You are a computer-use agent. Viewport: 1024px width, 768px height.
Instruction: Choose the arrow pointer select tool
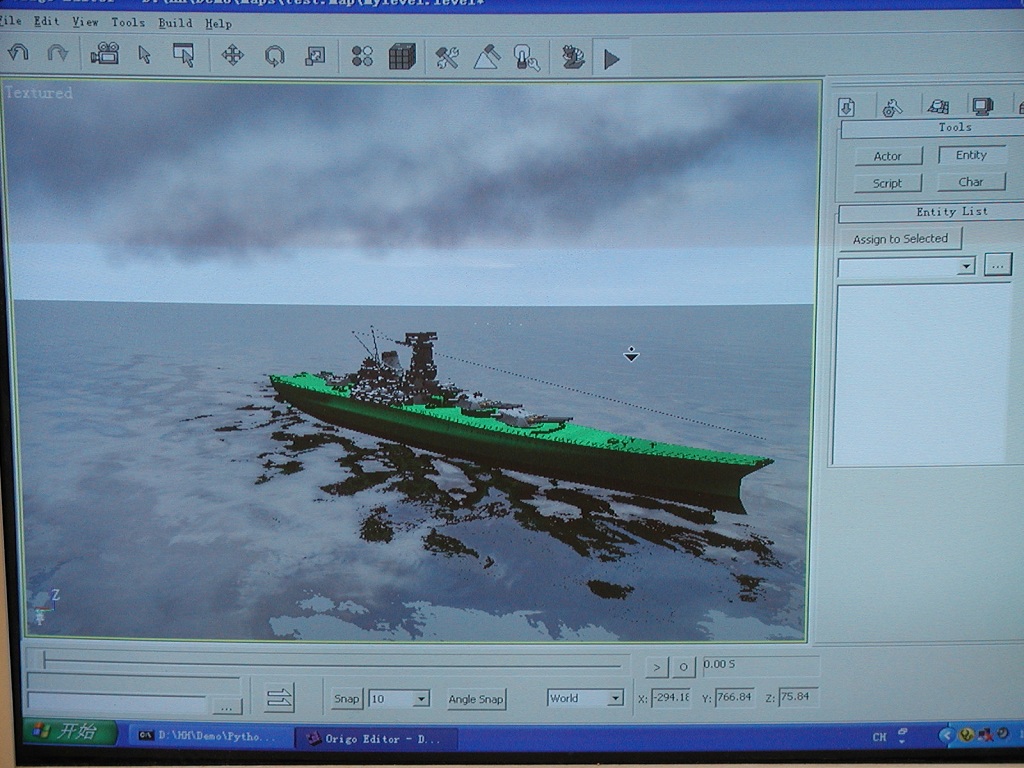point(144,55)
